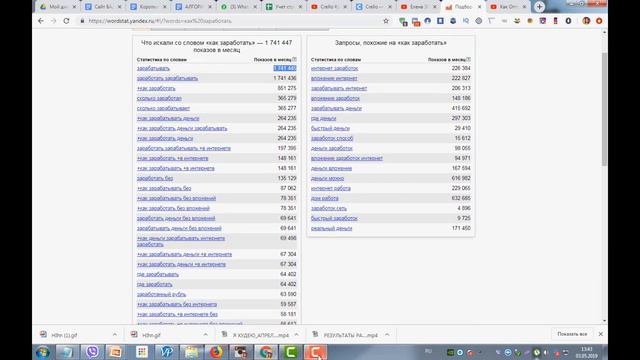The height and width of the screenshot is (360, 640).
Task: Switch to the 'Мой д...' Drive tab
Action: pos(58,7)
